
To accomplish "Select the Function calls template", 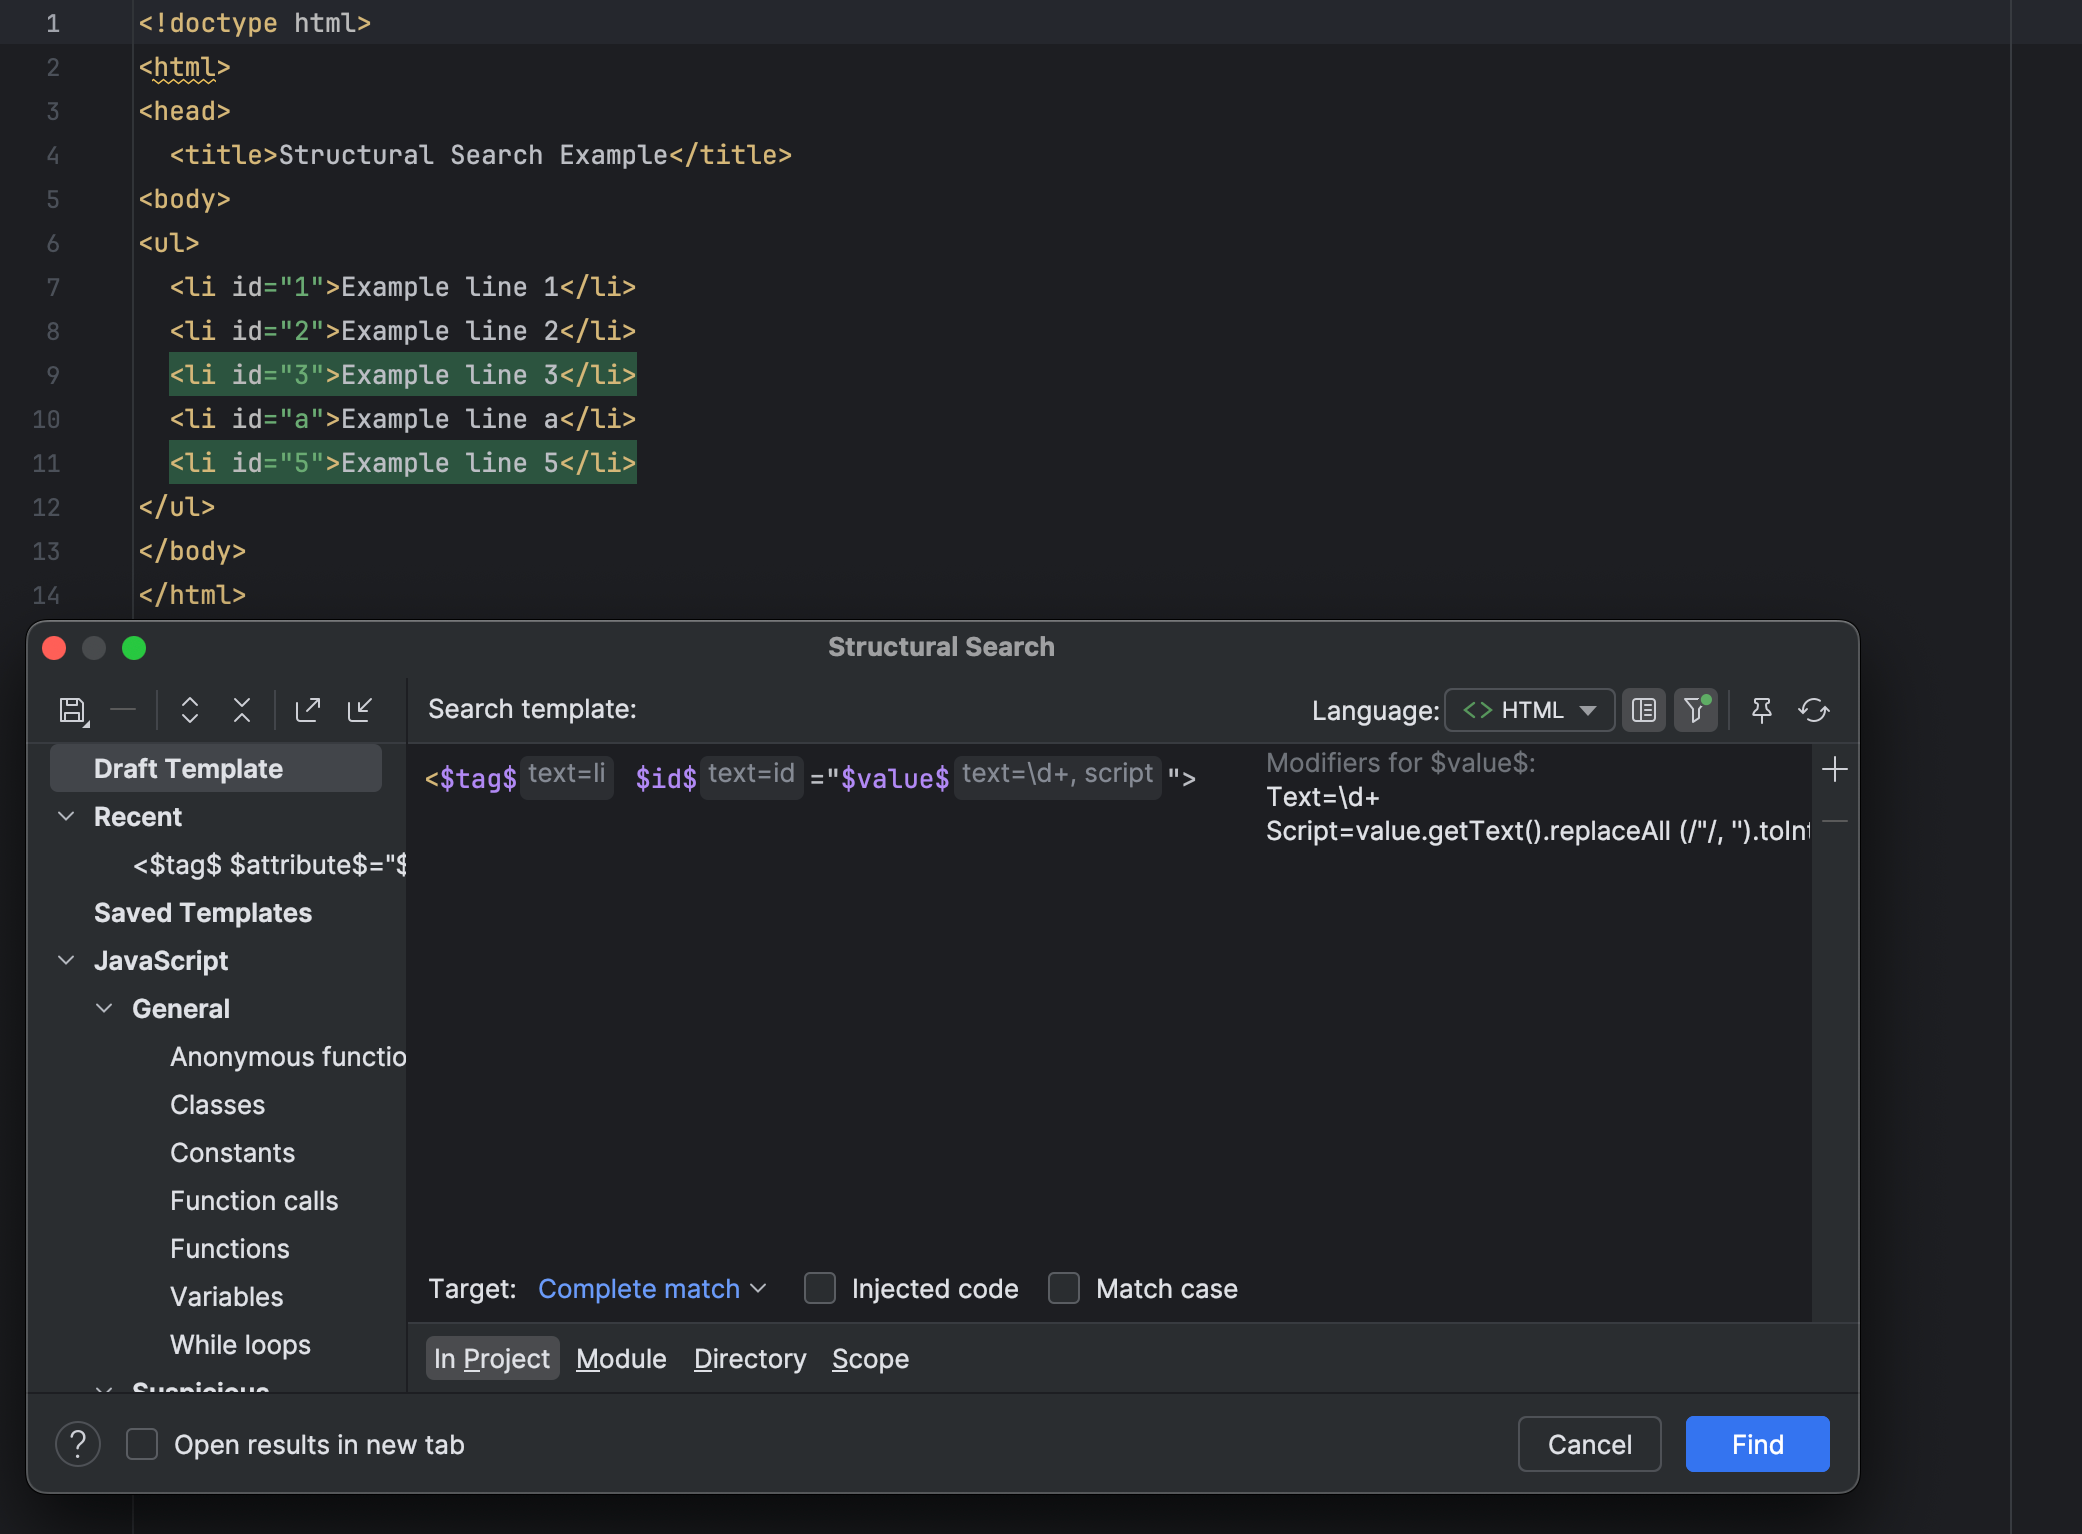I will tap(254, 1200).
